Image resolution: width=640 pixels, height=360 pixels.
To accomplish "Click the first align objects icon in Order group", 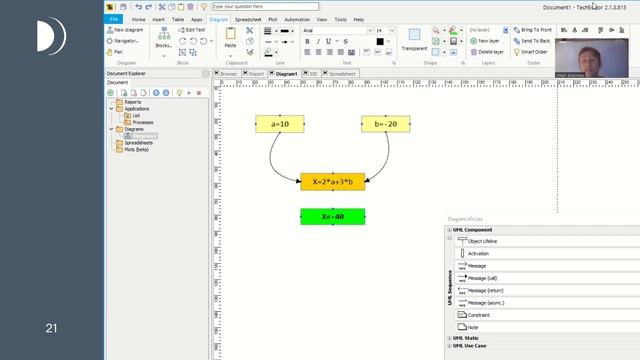I will [564, 30].
